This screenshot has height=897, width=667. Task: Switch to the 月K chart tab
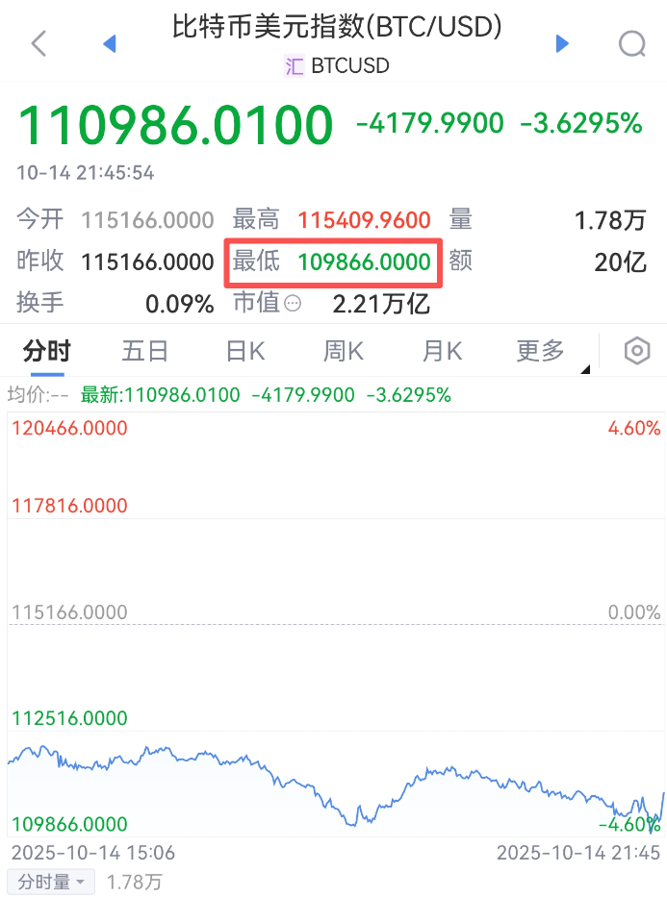pyautogui.click(x=441, y=351)
